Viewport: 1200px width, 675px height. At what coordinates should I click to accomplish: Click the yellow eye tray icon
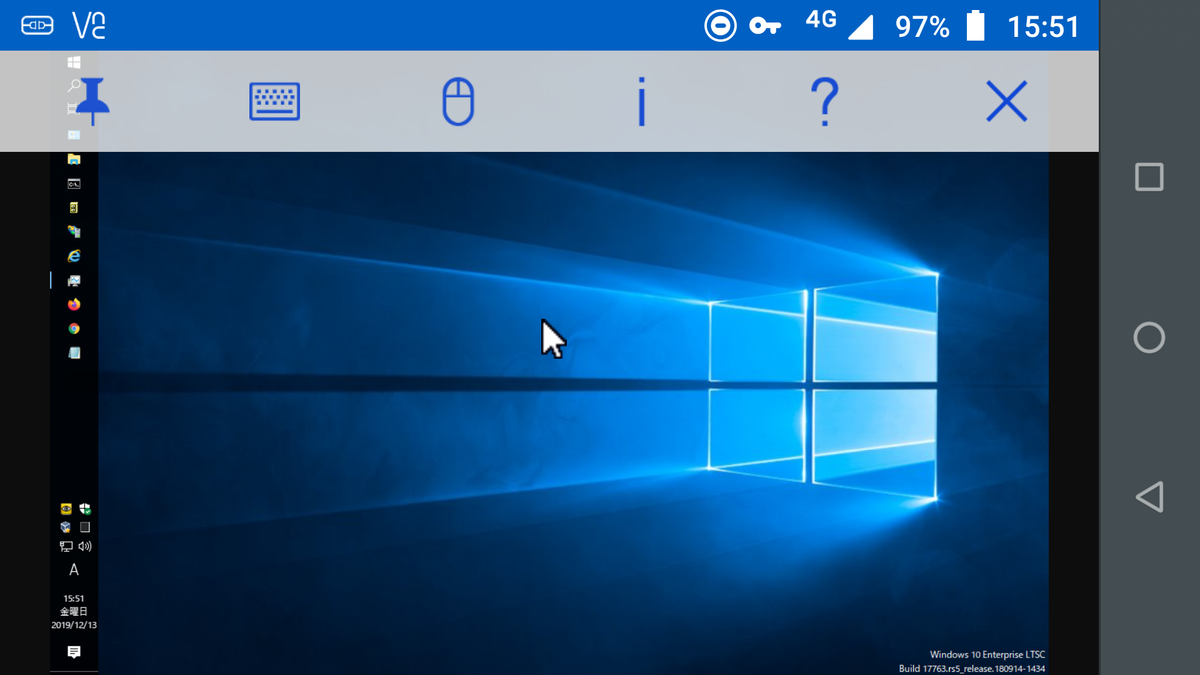pyautogui.click(x=66, y=509)
